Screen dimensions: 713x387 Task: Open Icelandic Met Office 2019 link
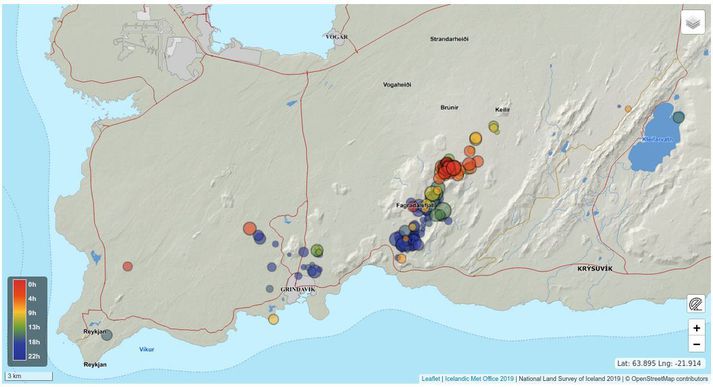[479, 379]
